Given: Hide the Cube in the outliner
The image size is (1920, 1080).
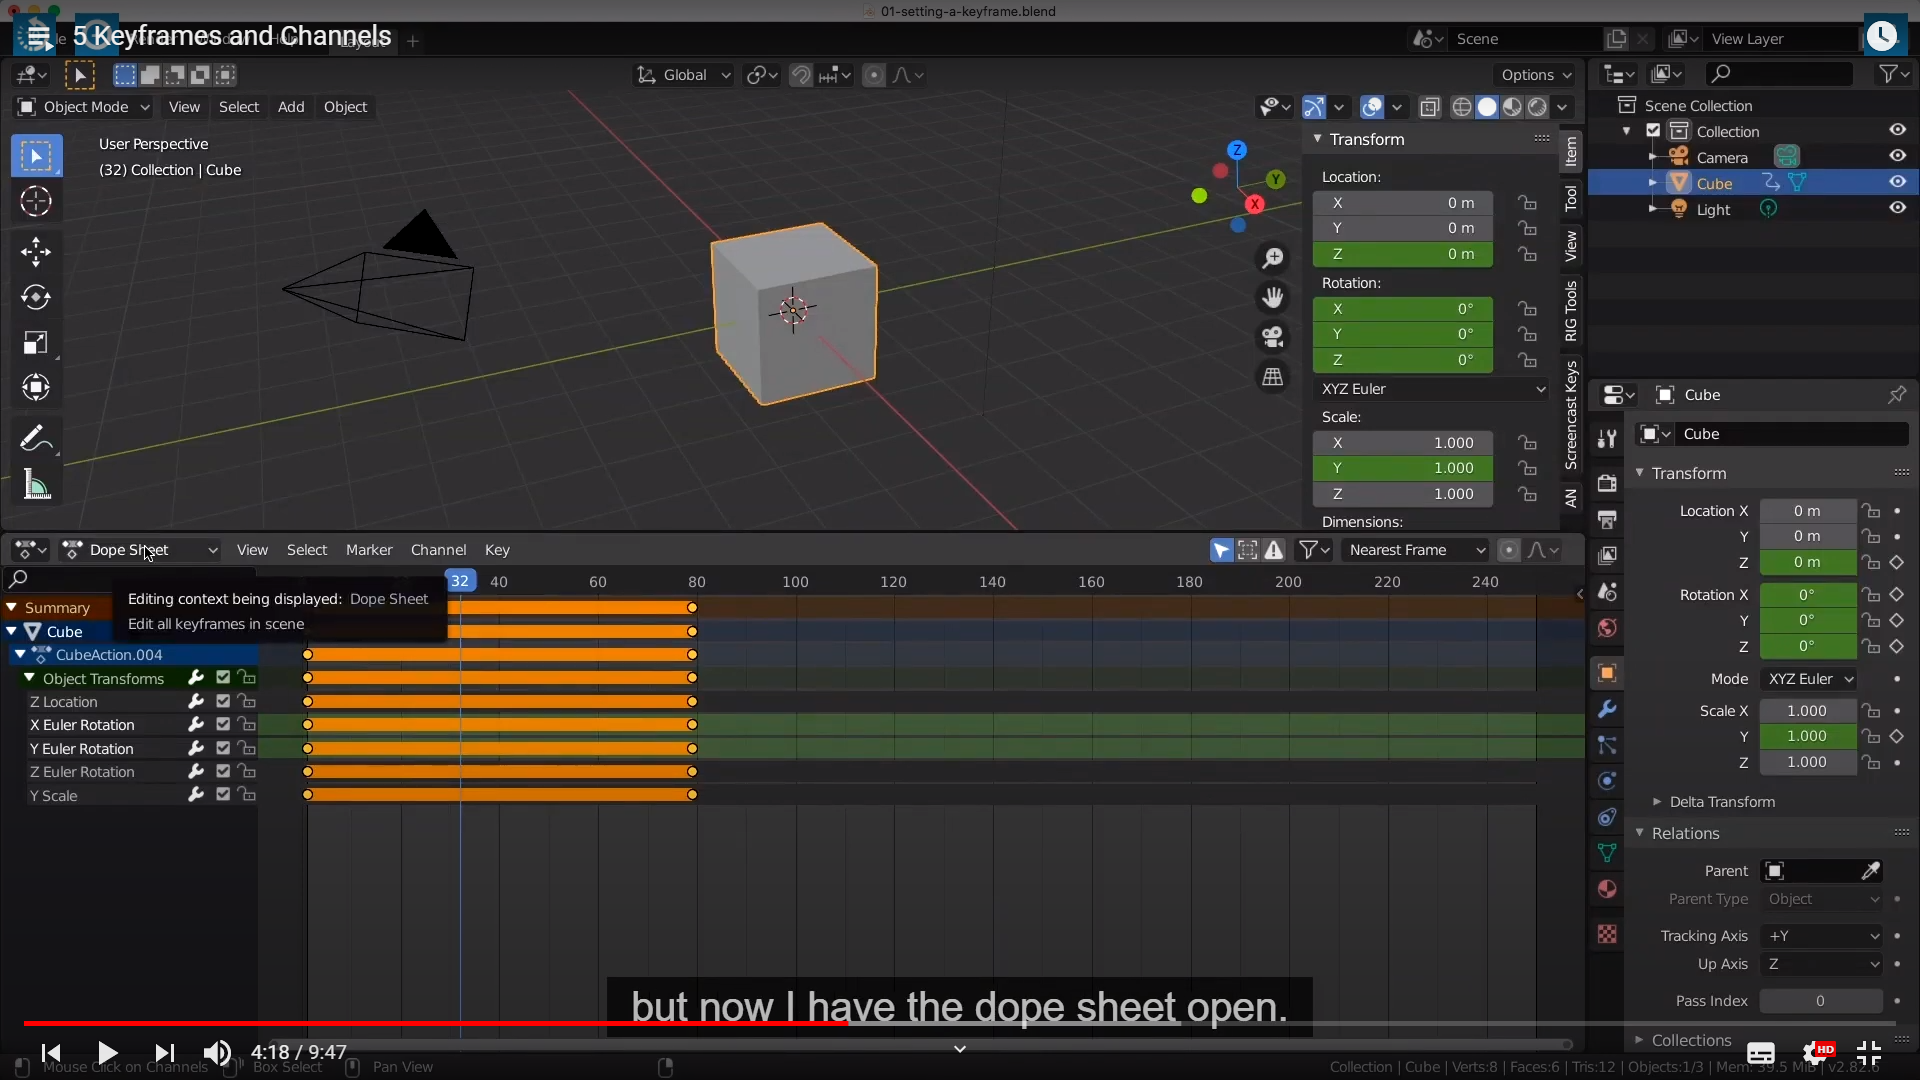Looking at the screenshot, I should 1897,182.
